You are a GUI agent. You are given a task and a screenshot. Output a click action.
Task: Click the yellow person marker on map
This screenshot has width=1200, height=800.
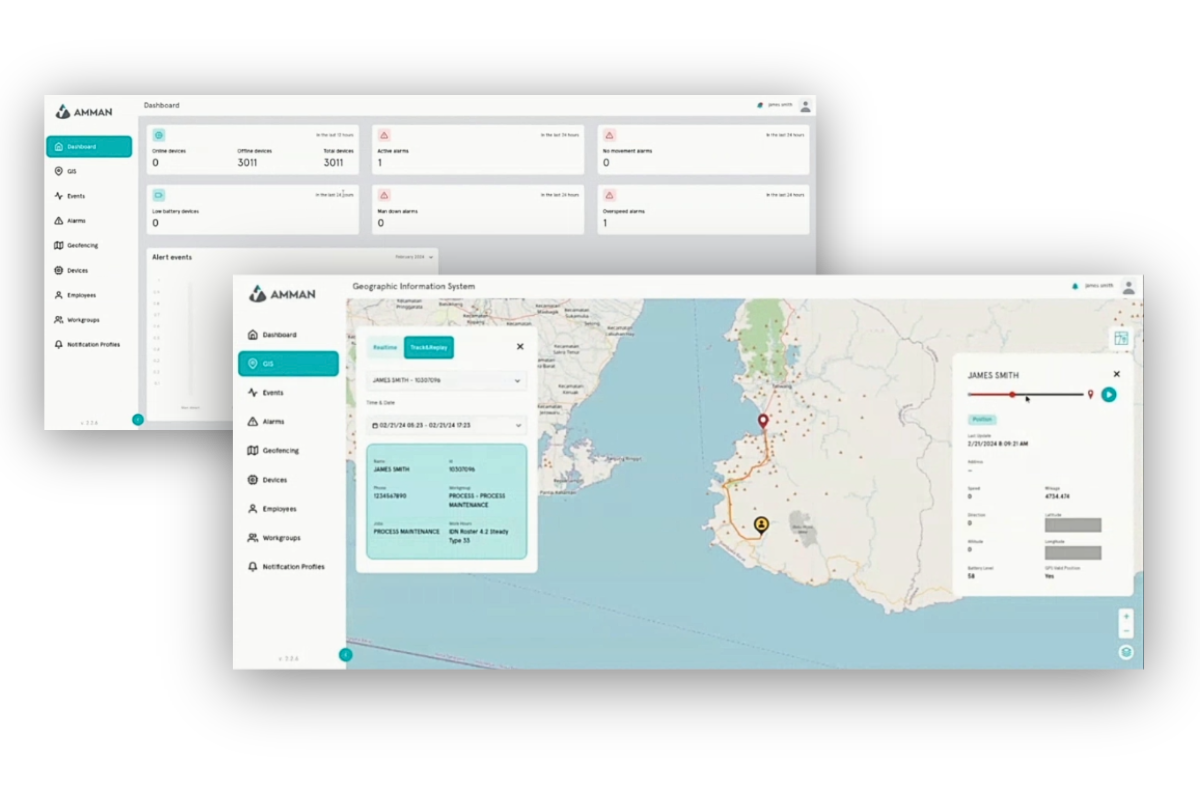761,524
